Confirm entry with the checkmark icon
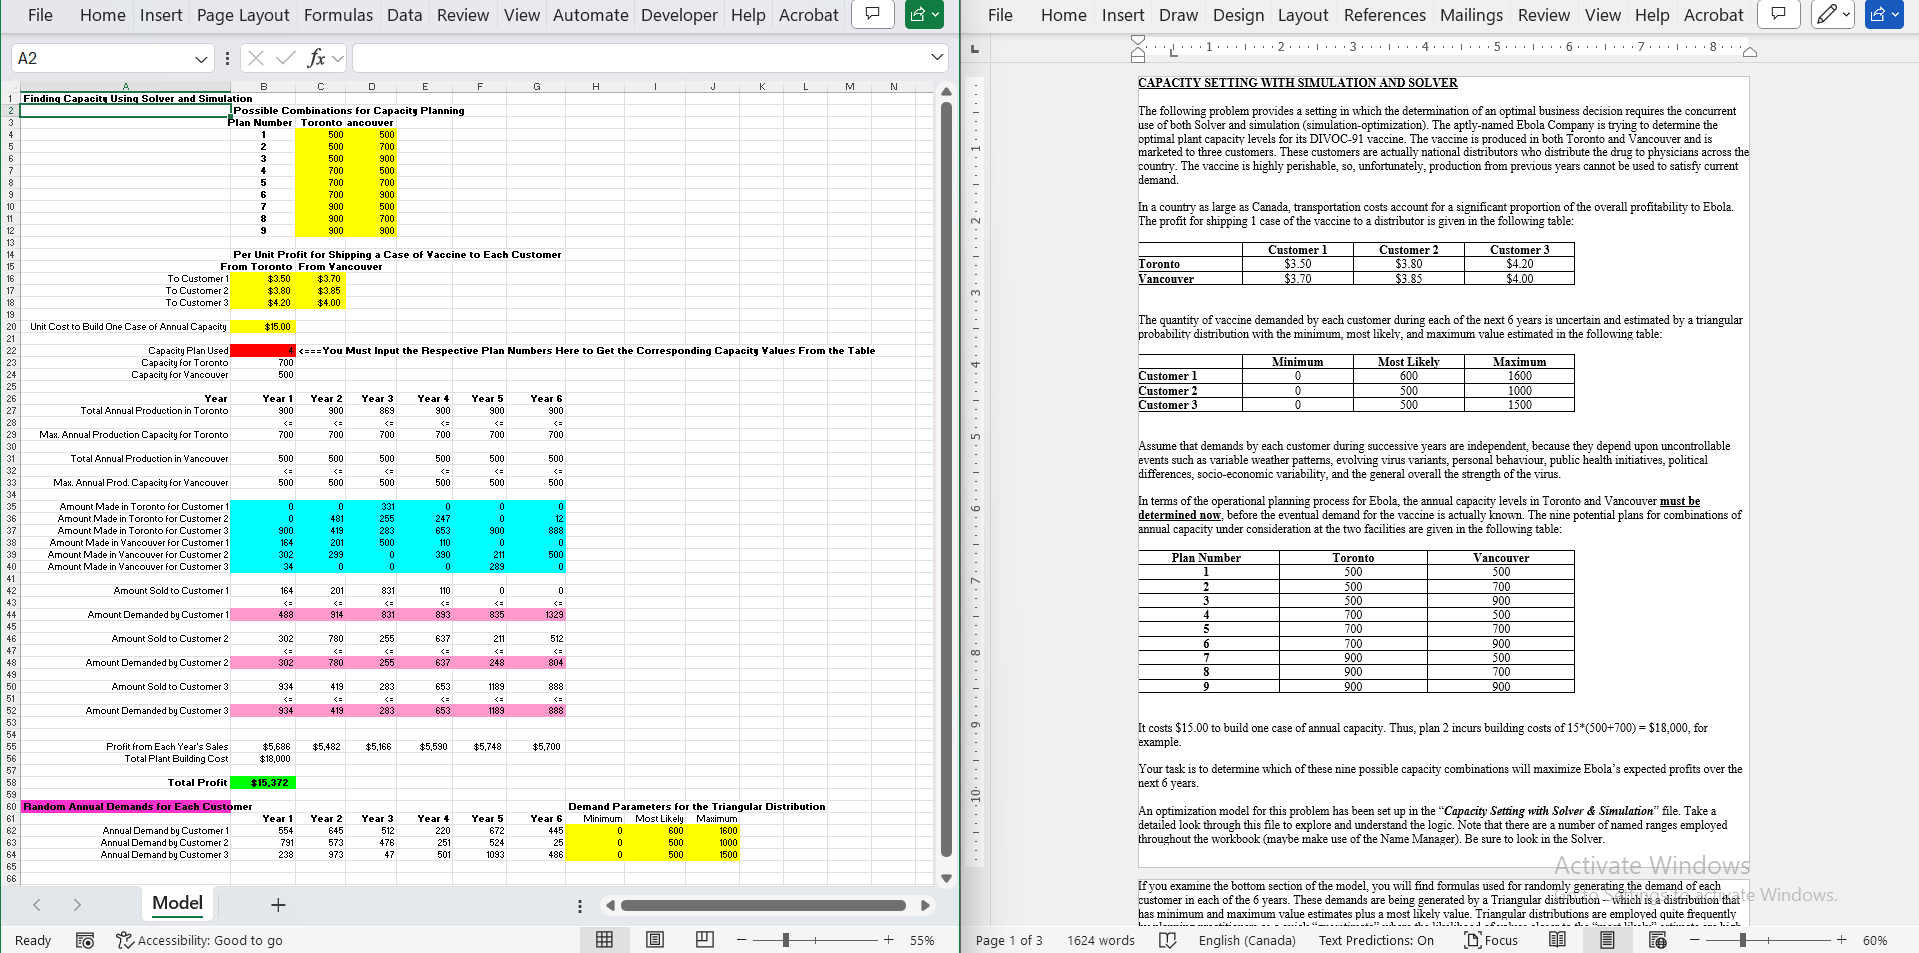 285,58
